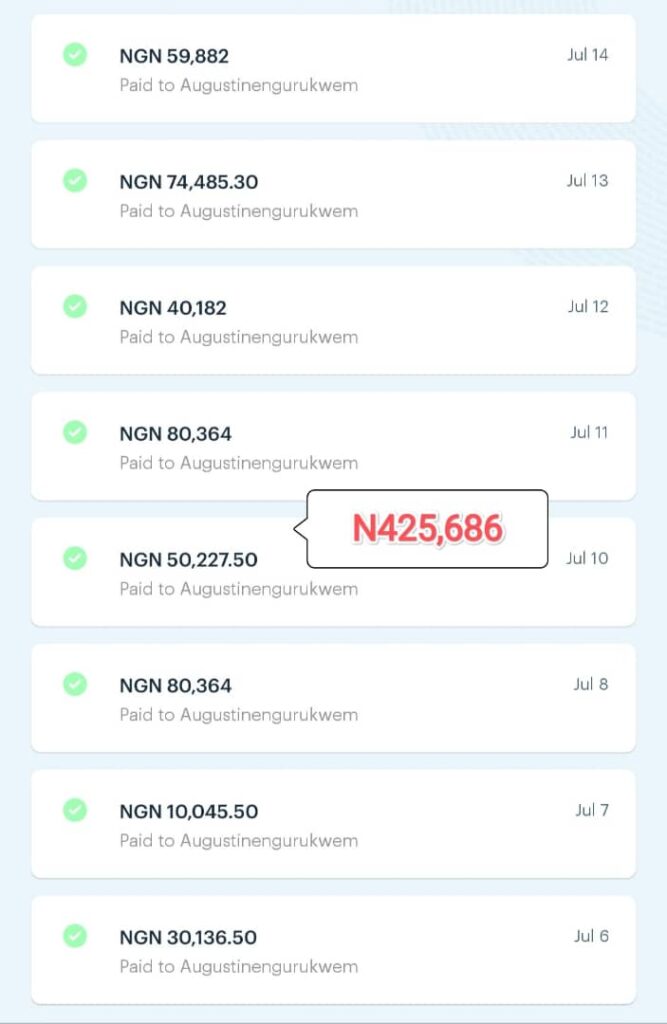Select the NGN 40,182 amount text

173,308
